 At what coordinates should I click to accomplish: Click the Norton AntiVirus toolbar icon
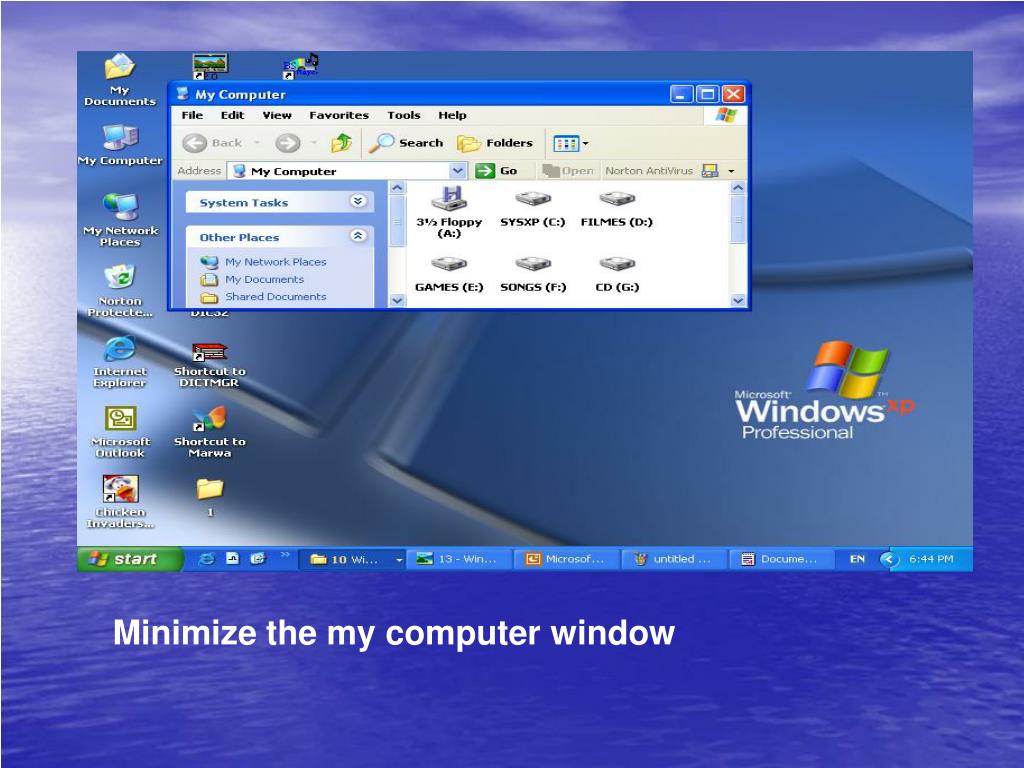pyautogui.click(x=710, y=170)
